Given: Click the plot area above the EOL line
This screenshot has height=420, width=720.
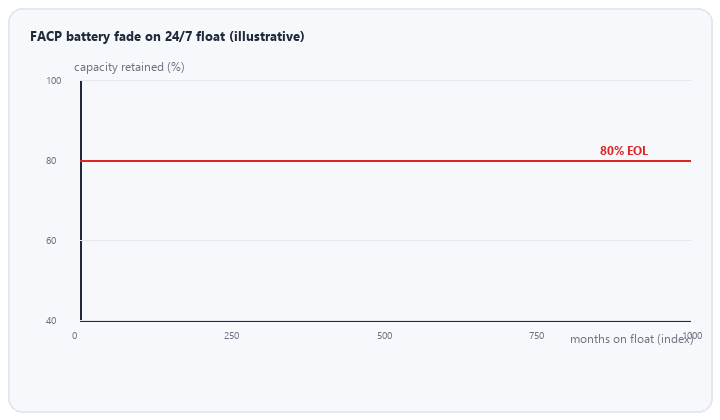Looking at the screenshot, I should pos(386,120).
